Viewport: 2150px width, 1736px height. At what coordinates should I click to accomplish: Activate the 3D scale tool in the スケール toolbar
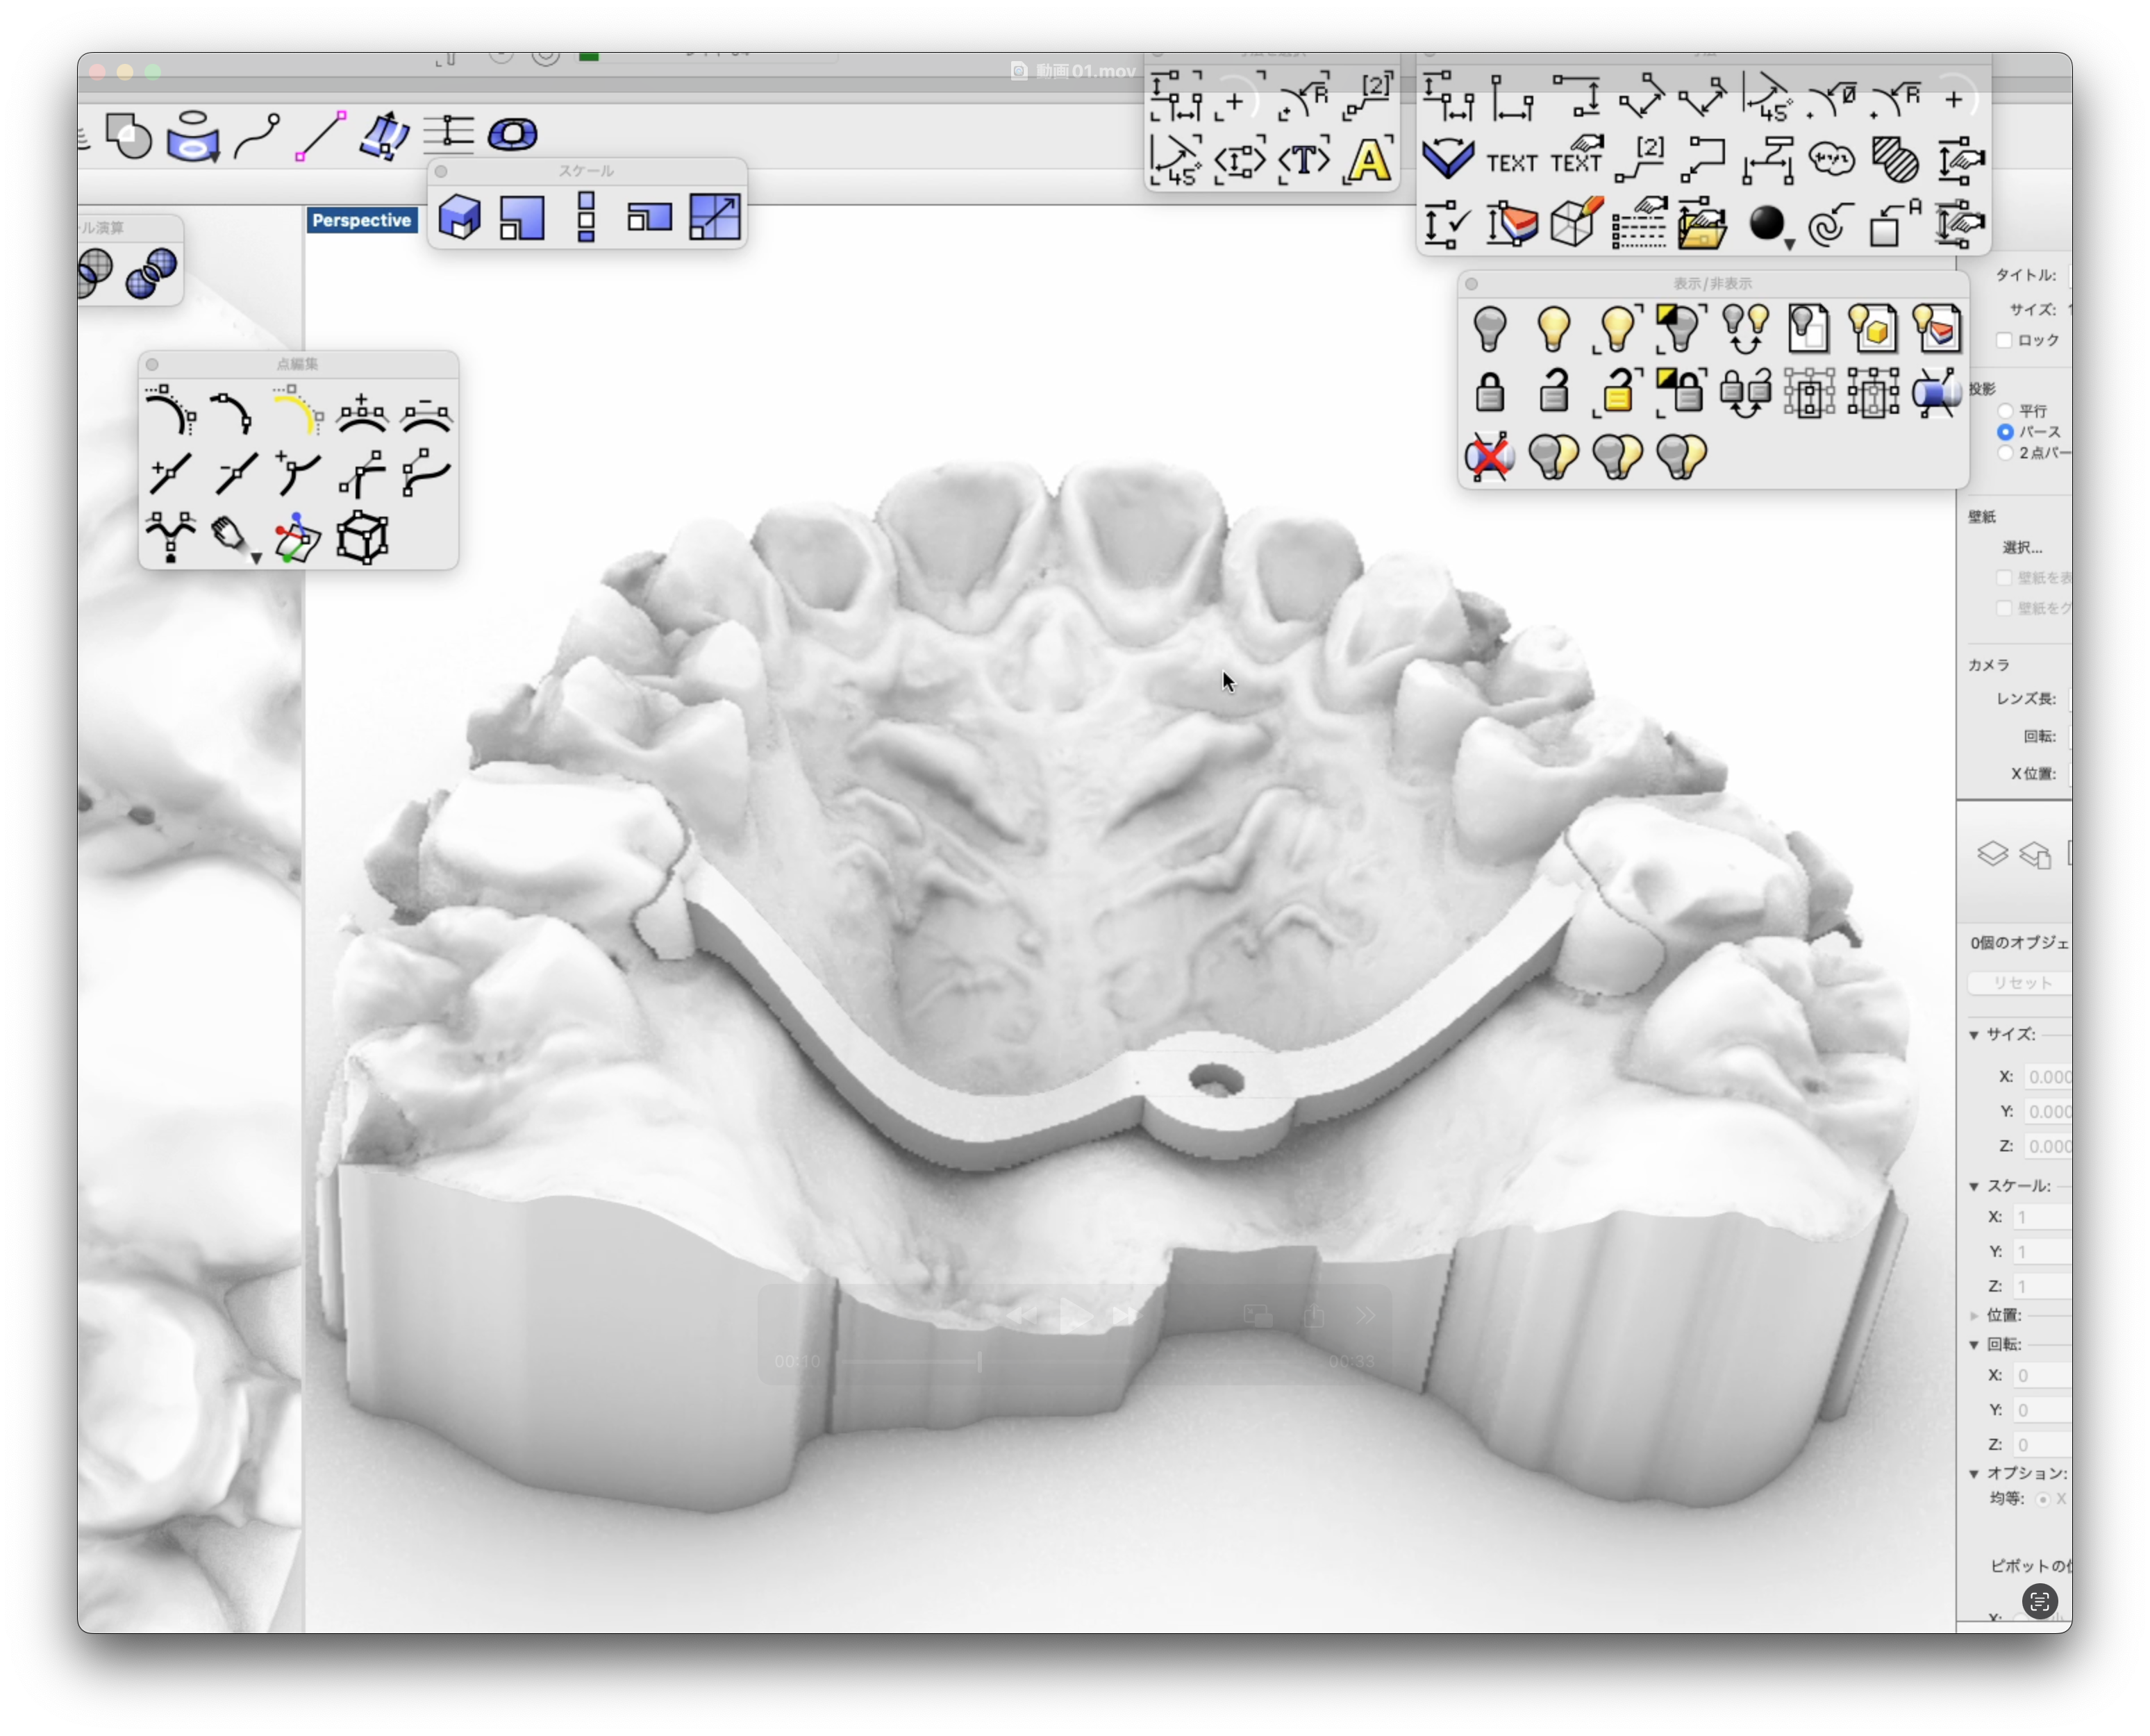pyautogui.click(x=460, y=217)
